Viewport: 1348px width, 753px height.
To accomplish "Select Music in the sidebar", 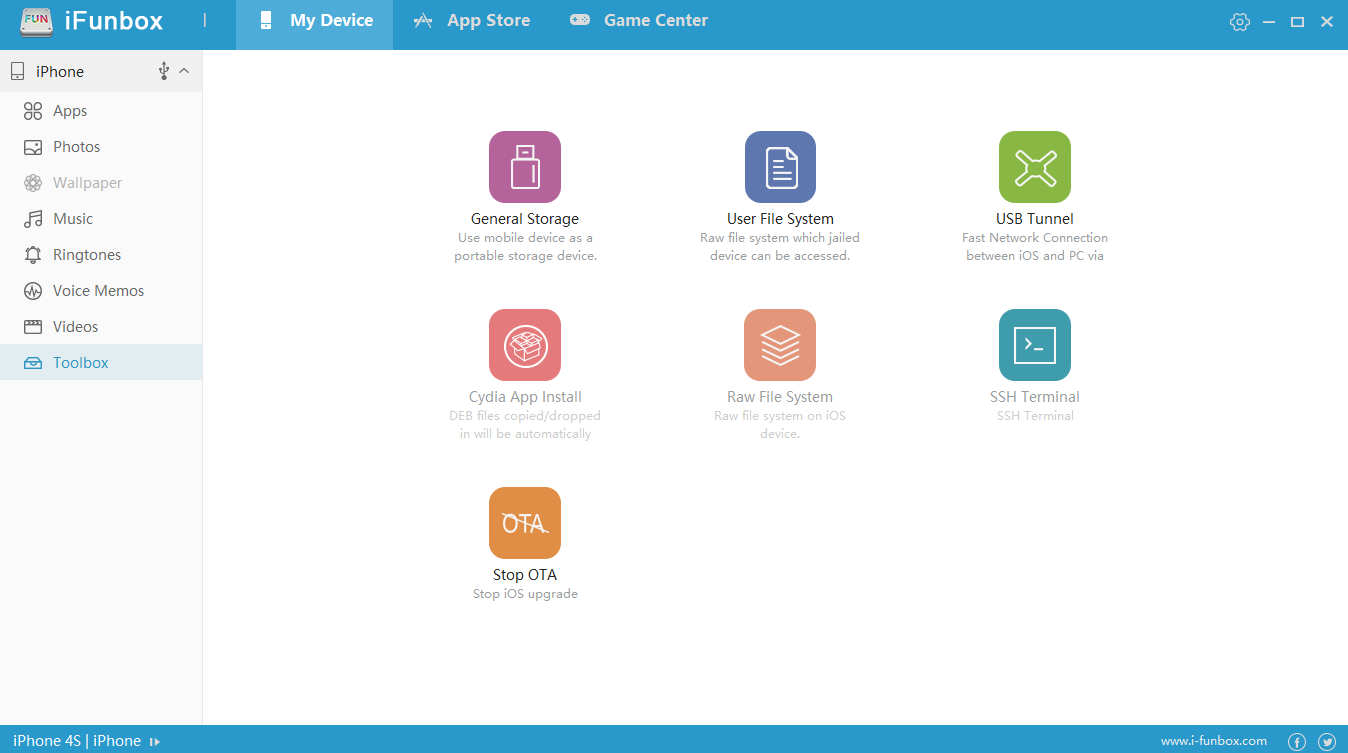I will [101, 219].
